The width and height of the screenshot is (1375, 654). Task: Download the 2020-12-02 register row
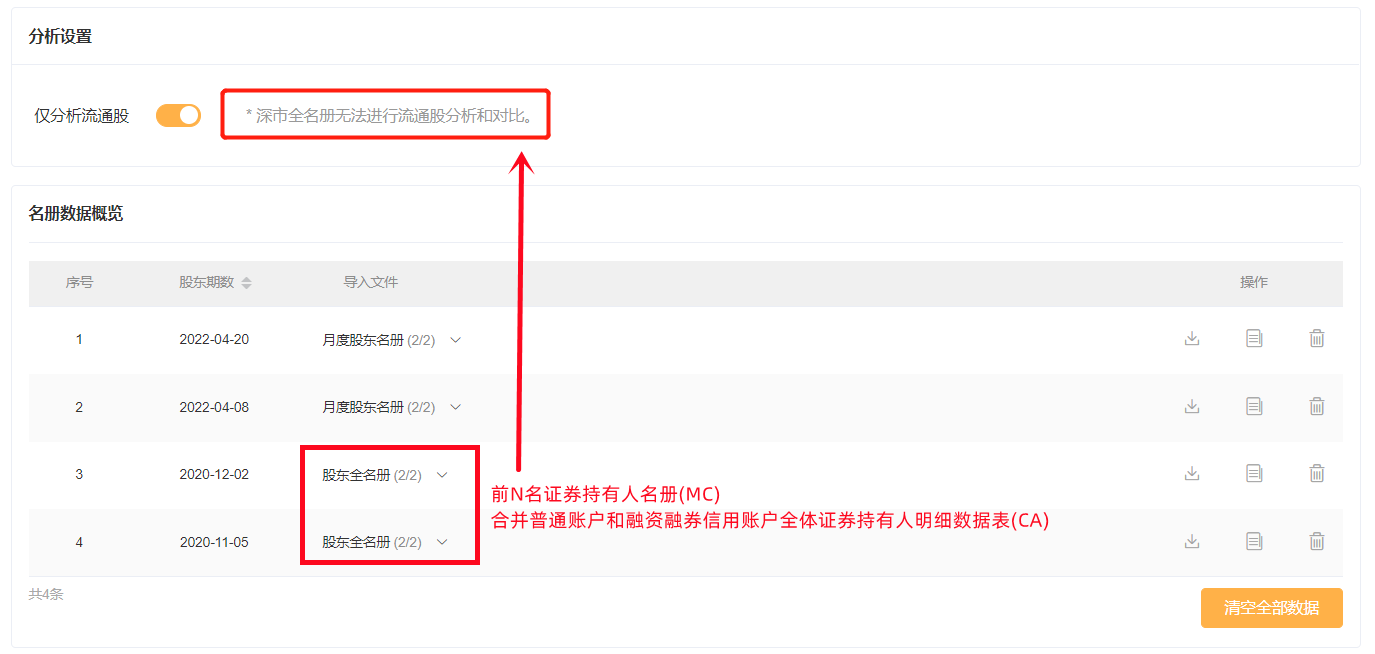1191,473
